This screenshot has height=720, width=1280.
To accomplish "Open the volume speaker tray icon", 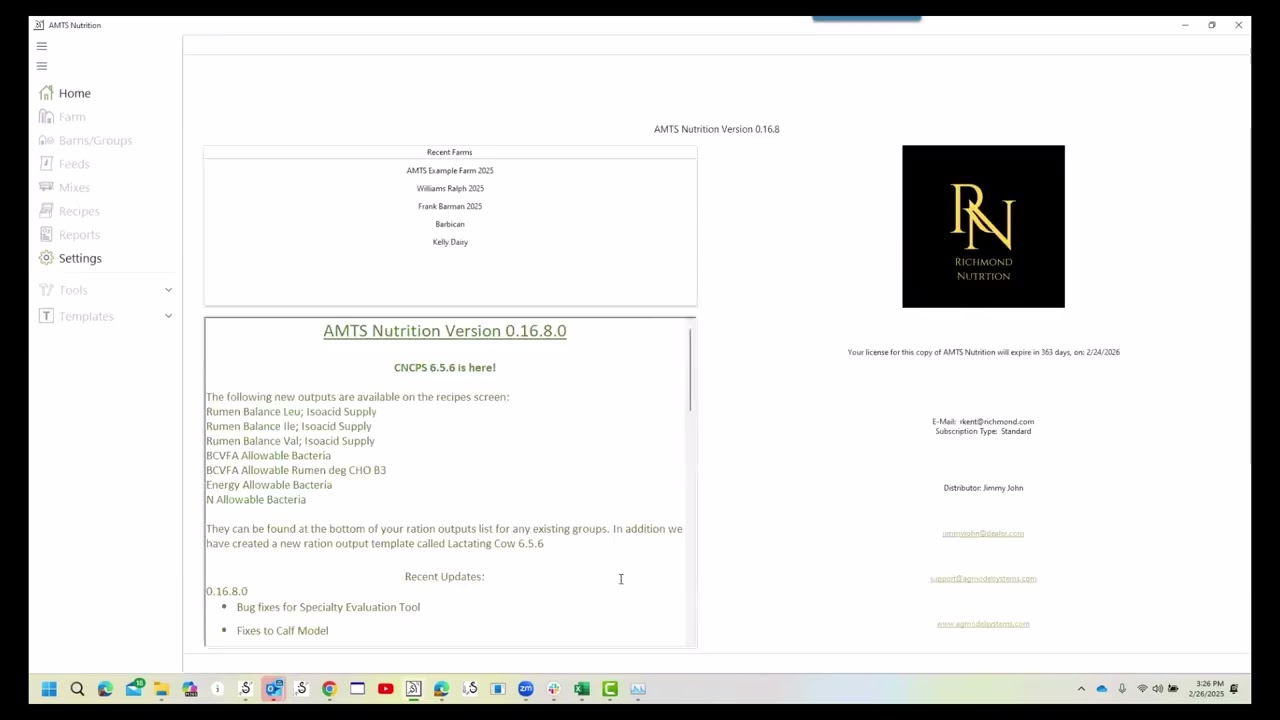I will click(1158, 689).
